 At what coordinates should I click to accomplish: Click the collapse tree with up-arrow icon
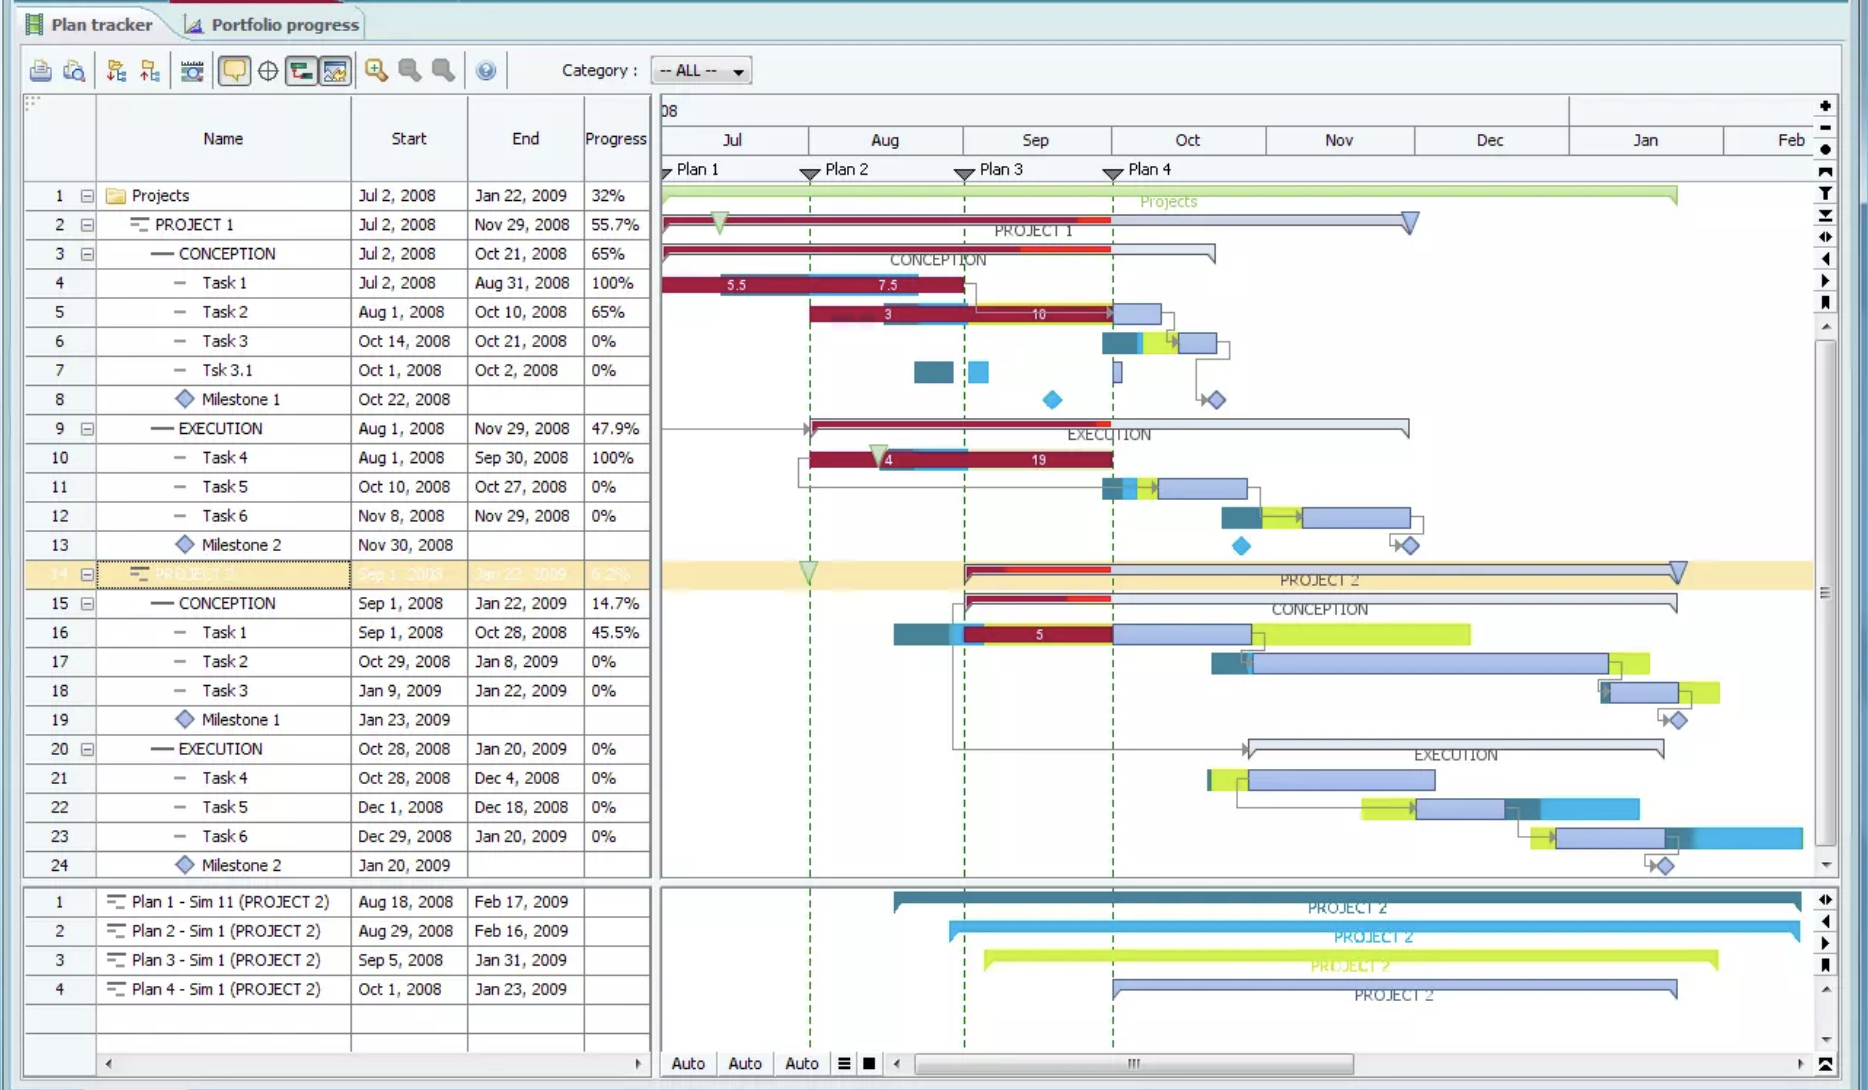pyautogui.click(x=150, y=71)
